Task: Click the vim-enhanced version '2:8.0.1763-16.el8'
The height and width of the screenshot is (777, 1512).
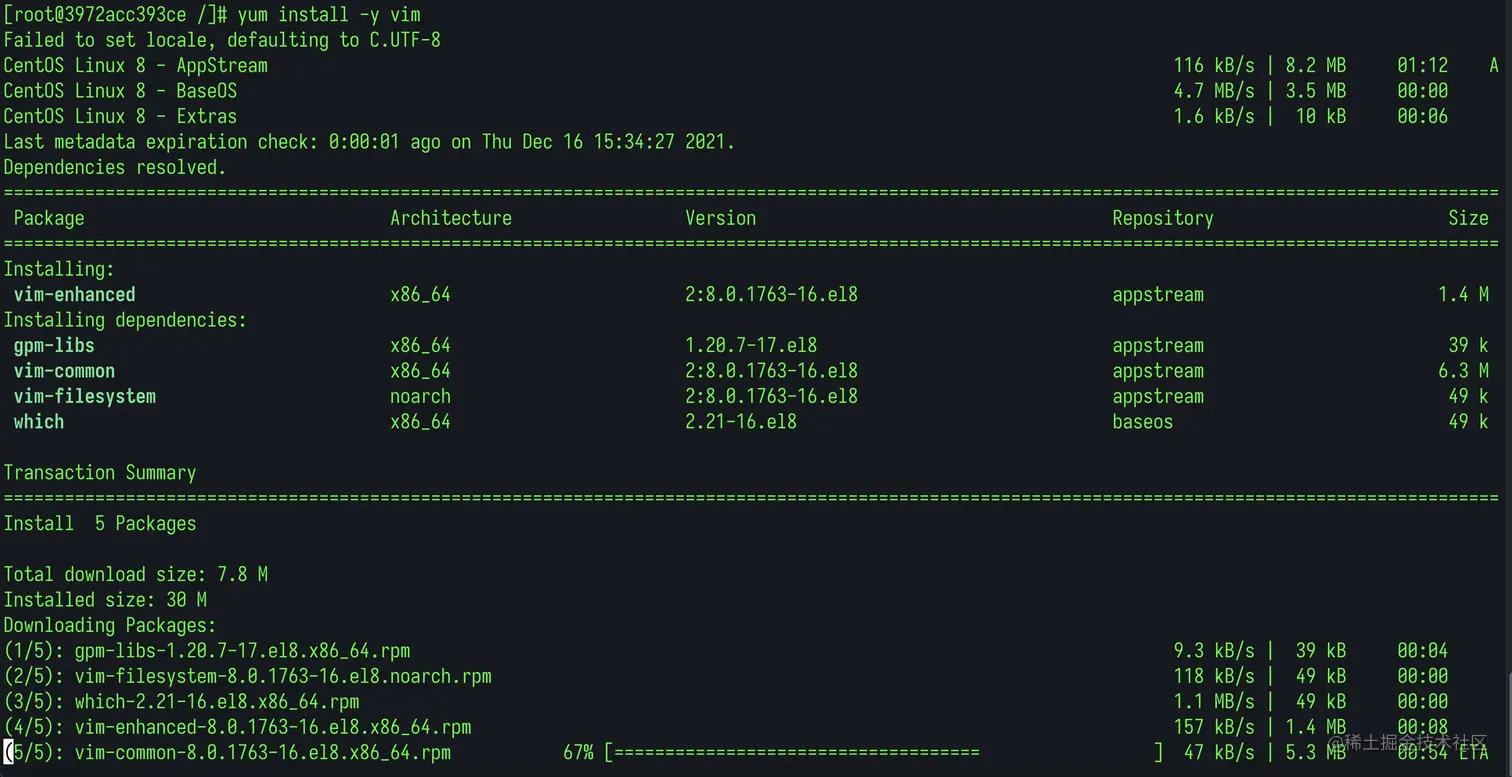Action: pos(771,295)
